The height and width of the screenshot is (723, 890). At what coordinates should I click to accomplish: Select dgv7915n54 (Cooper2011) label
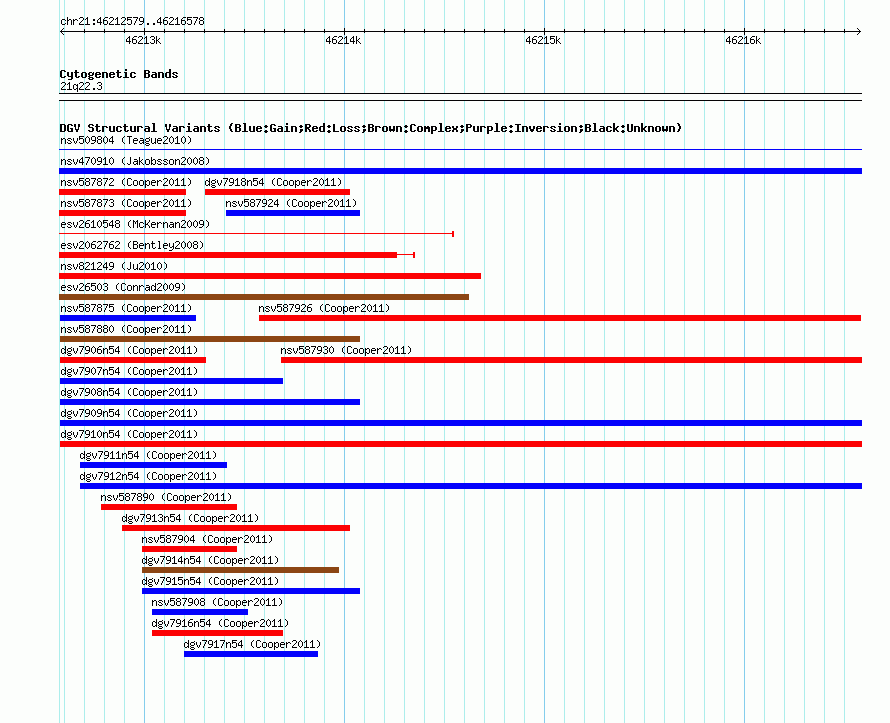[x=210, y=581]
